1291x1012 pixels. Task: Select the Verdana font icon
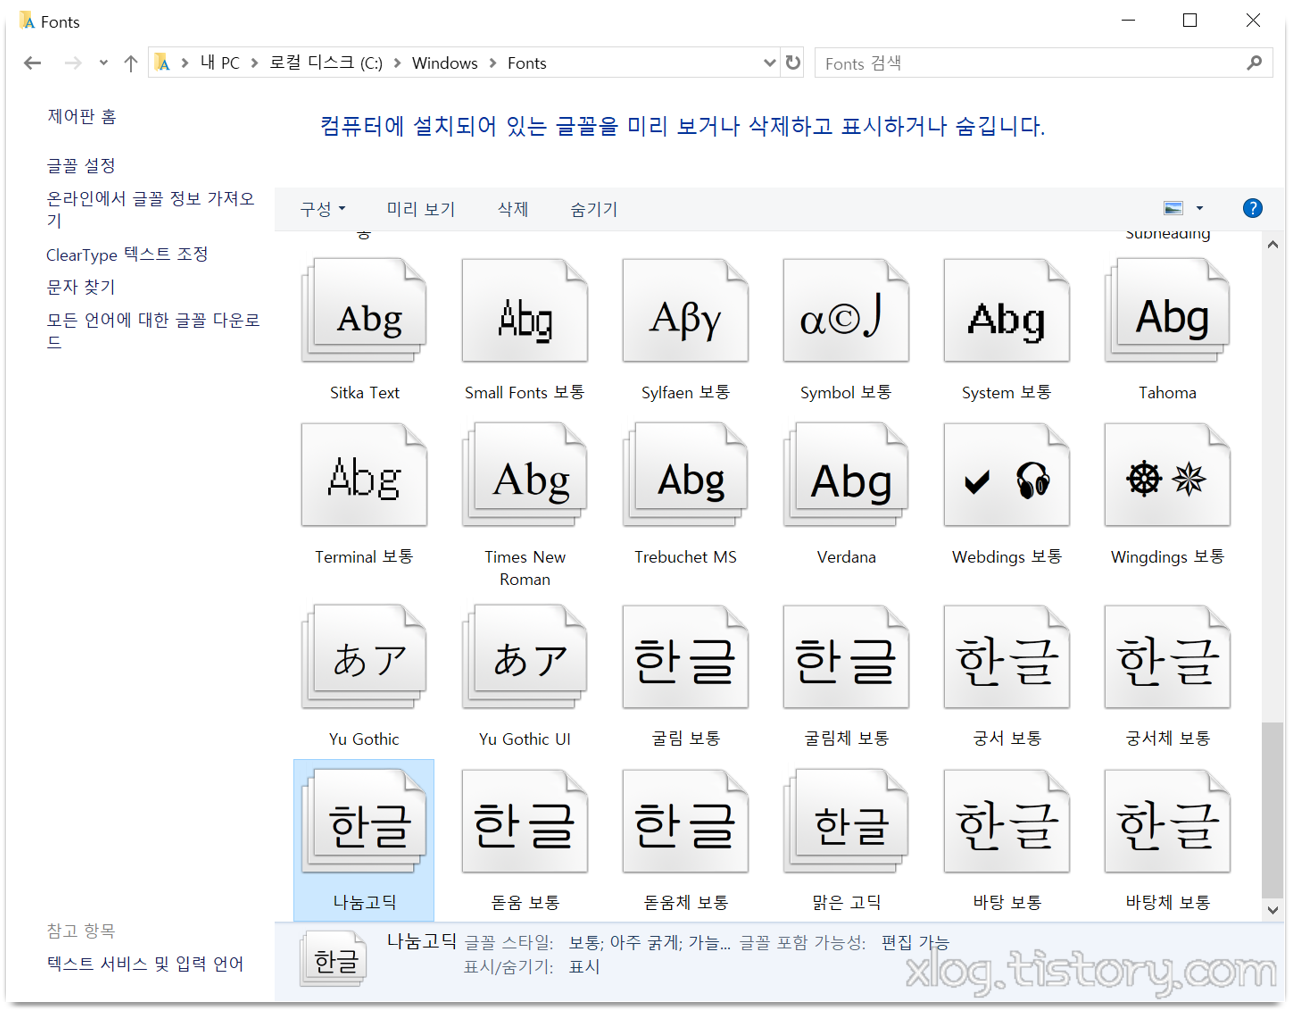[846, 475]
